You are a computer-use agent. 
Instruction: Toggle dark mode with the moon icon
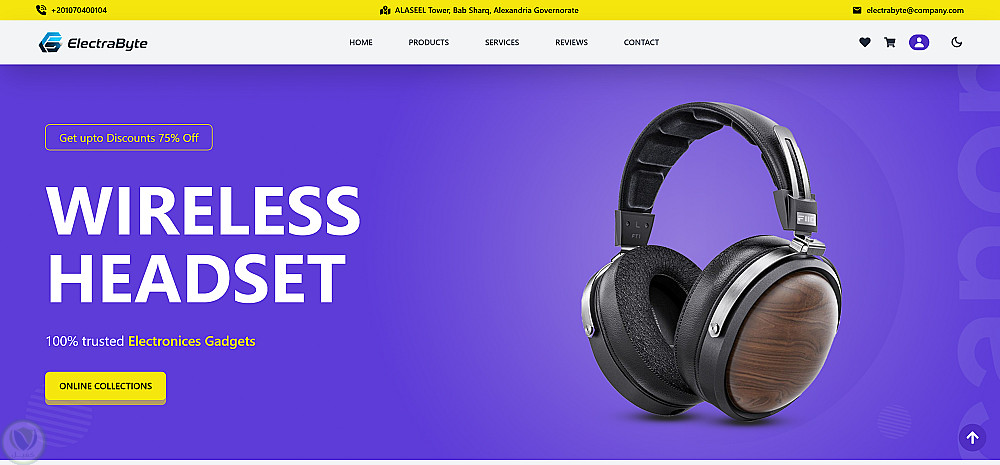point(956,43)
